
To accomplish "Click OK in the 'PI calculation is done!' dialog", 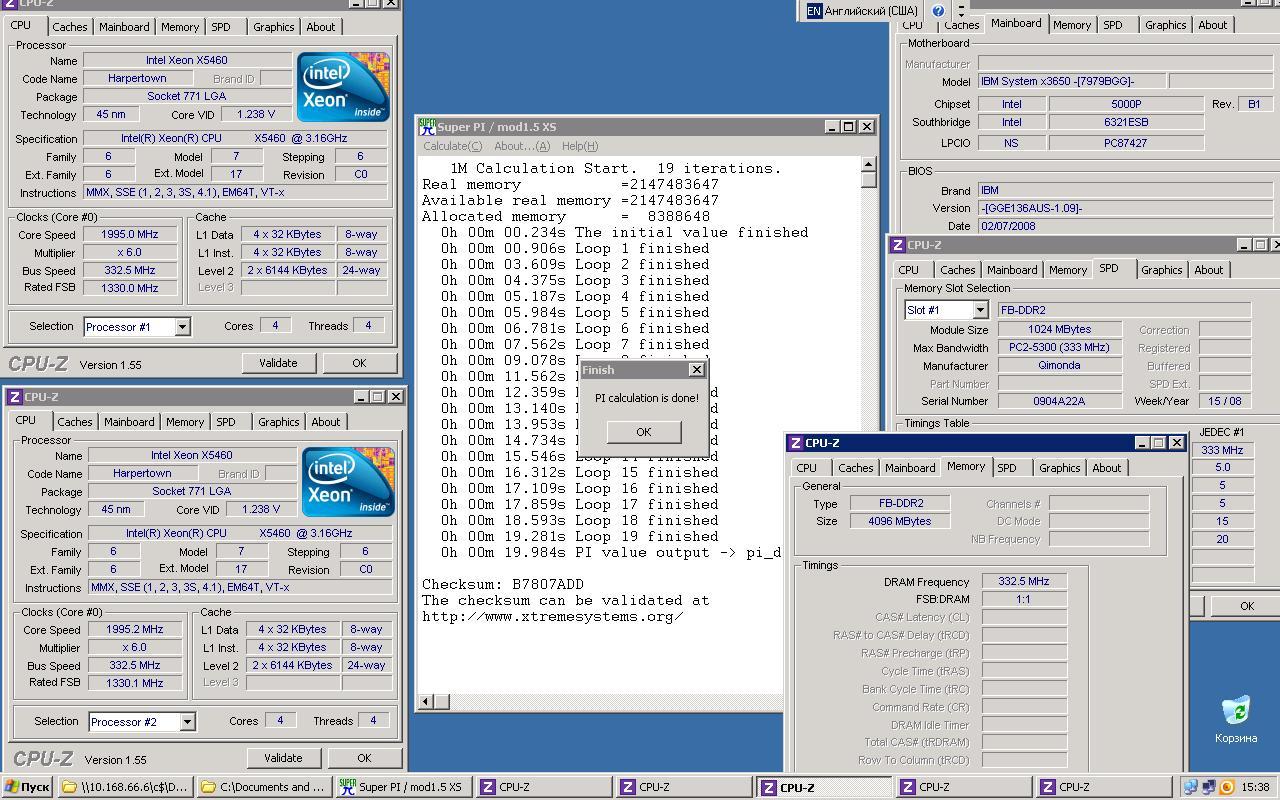I will coord(643,432).
